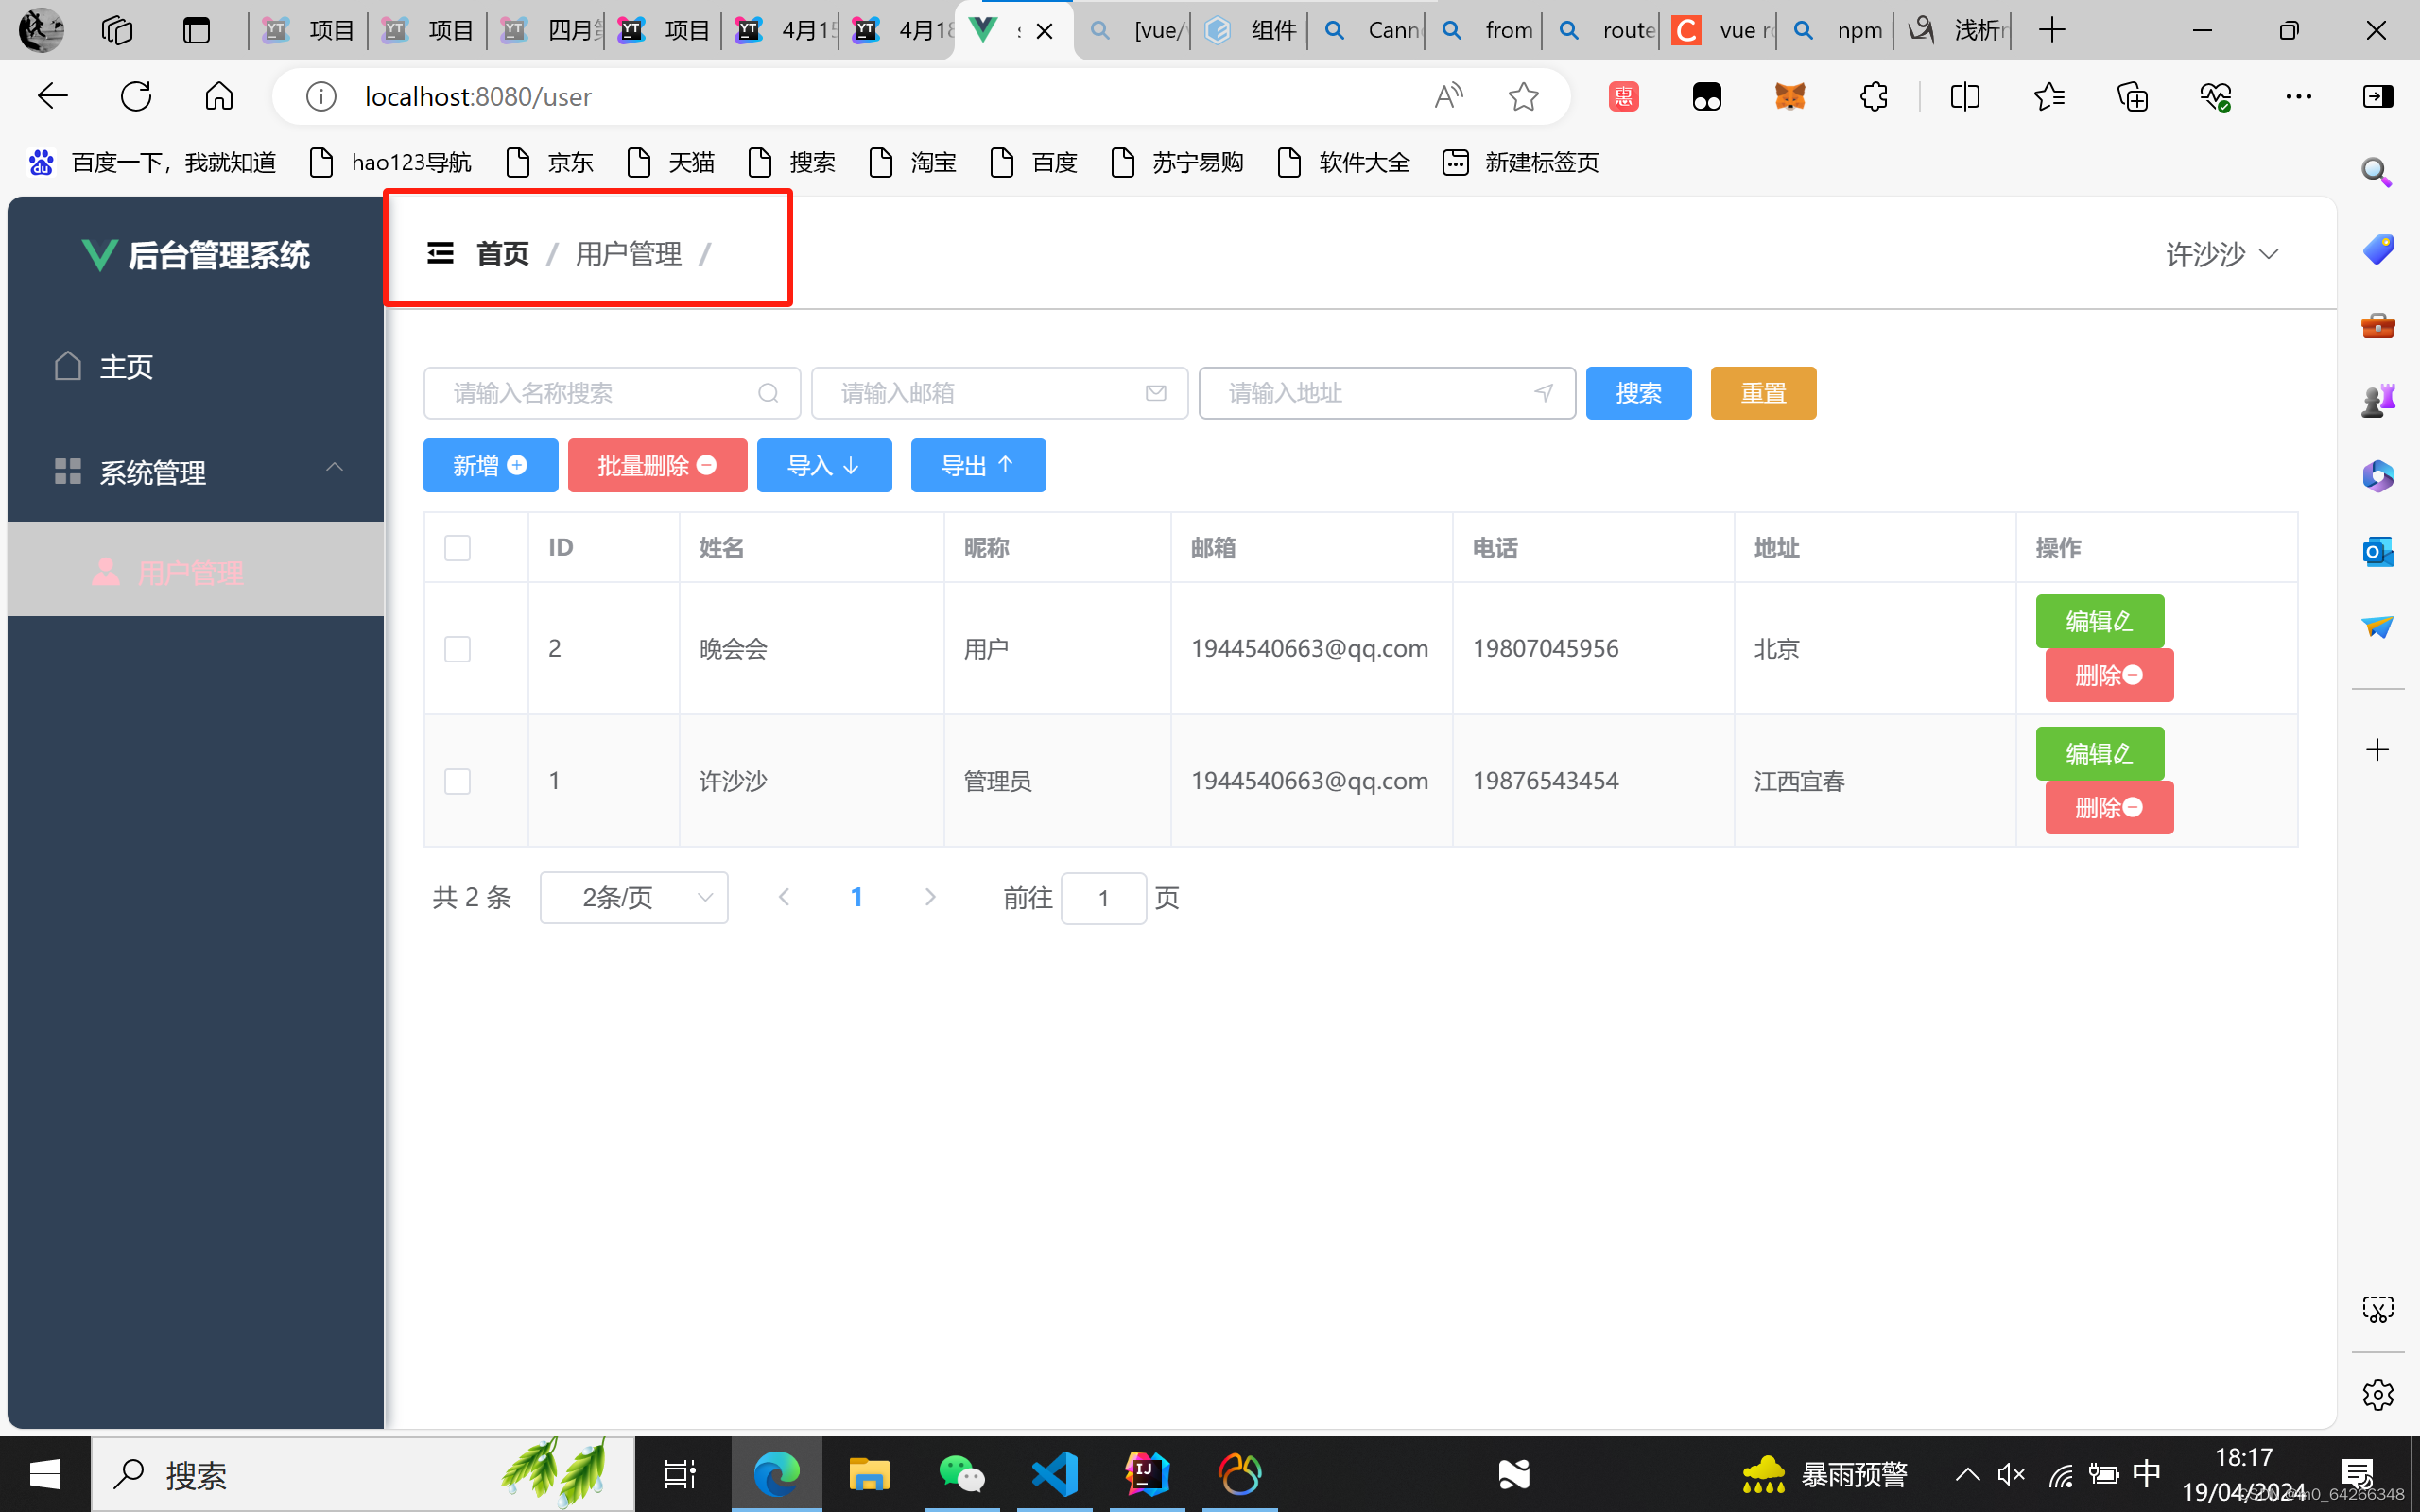The height and width of the screenshot is (1512, 2420).
Task: Go to 首页 via the breadcrumb
Action: tap(502, 254)
